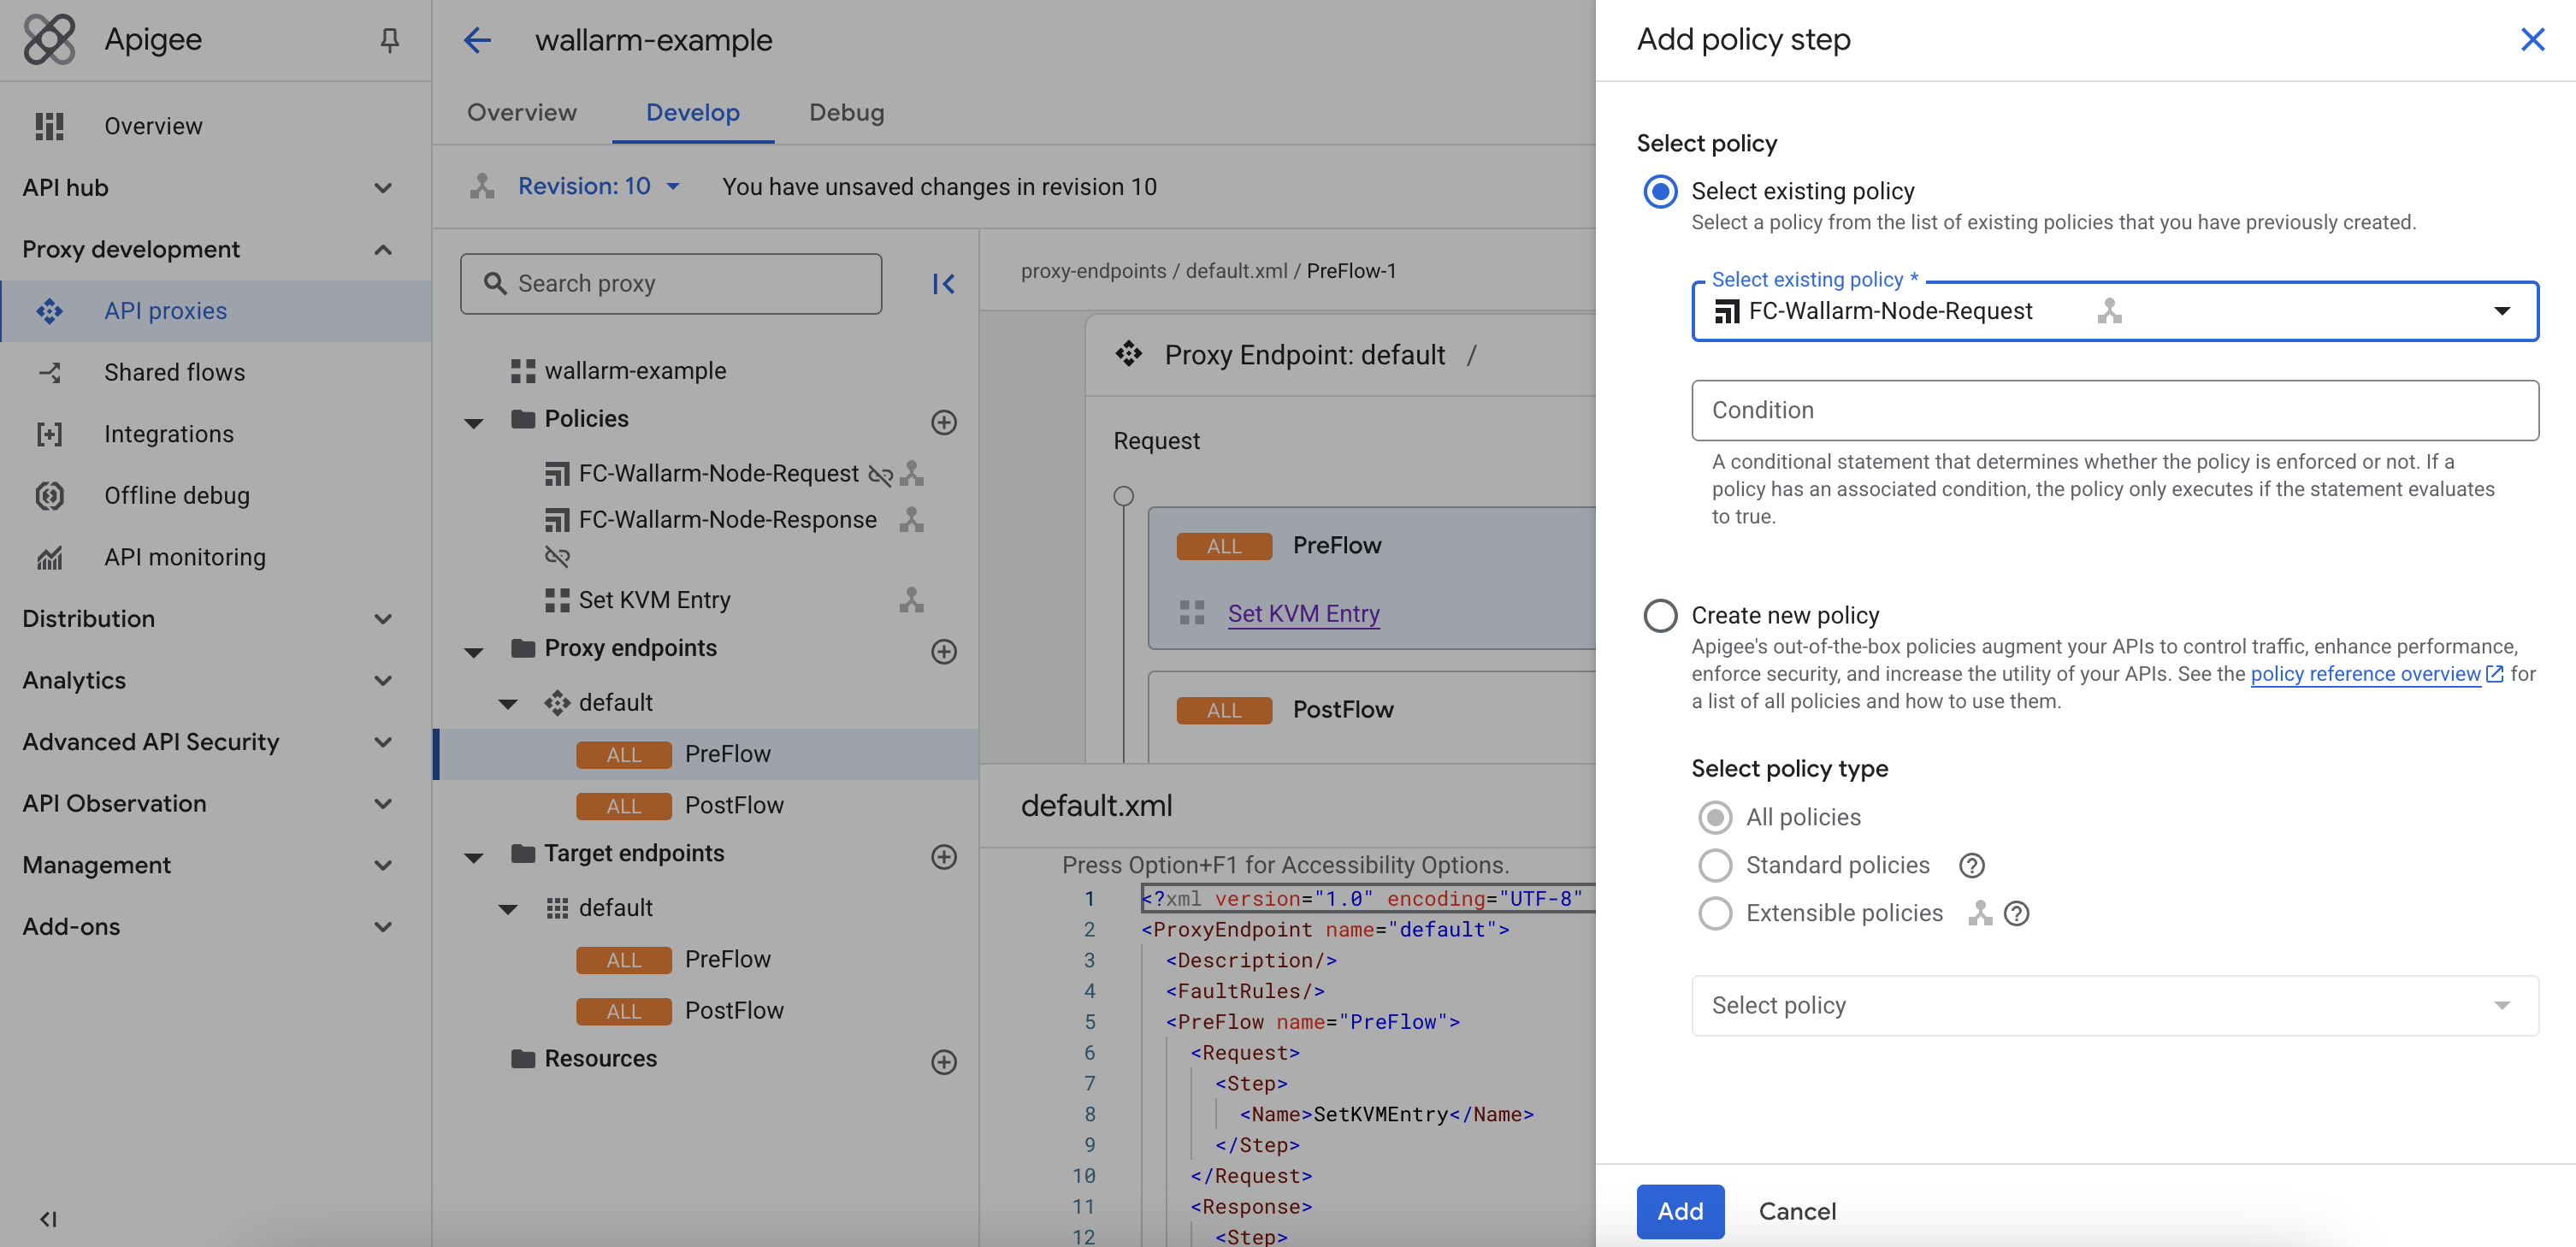
Task: Collapse the Proxy endpoints tree
Action: coord(474,651)
